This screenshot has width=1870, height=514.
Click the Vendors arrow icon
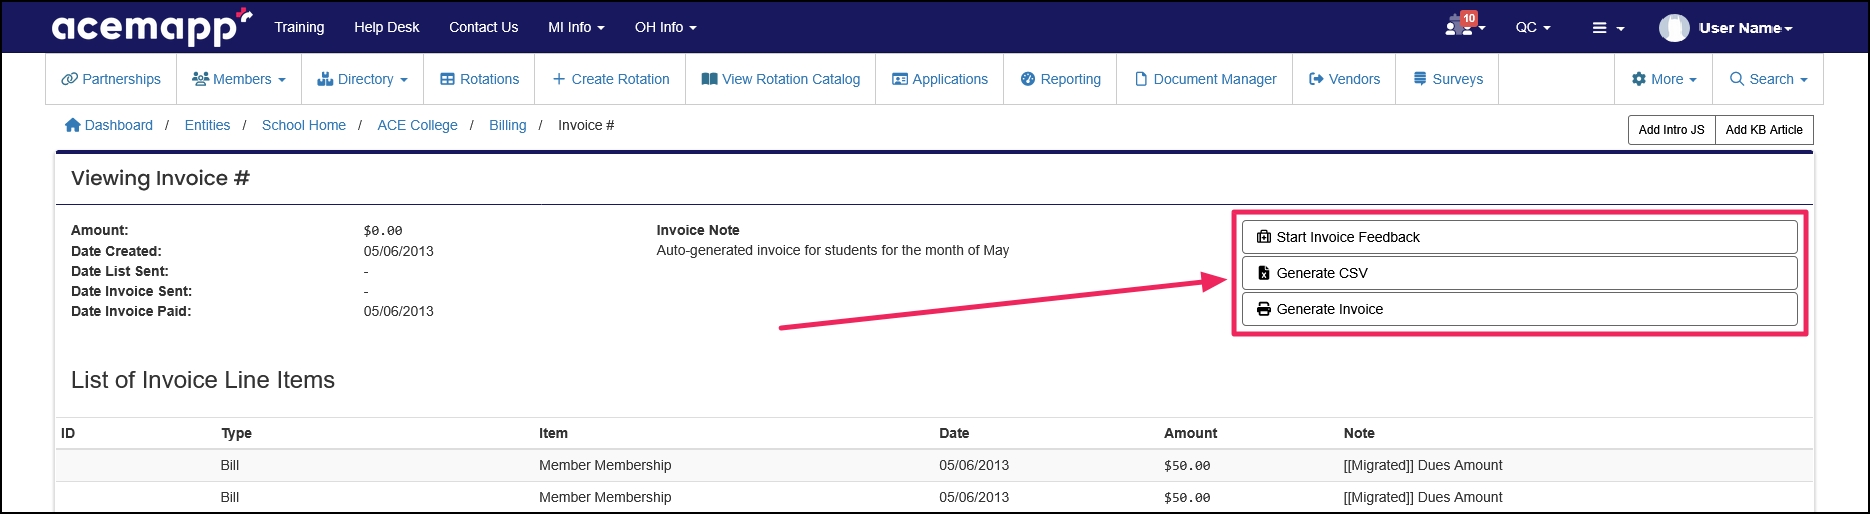point(1316,79)
